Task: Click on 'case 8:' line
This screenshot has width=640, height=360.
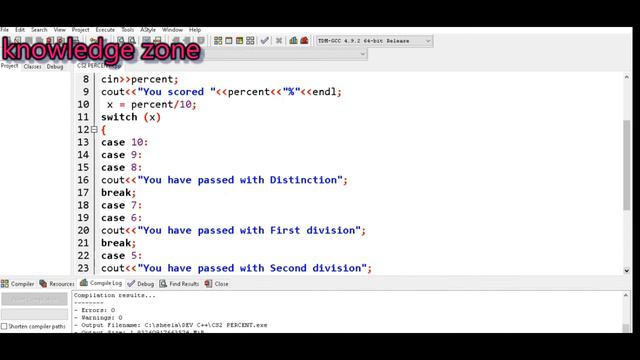Action: click(x=122, y=168)
